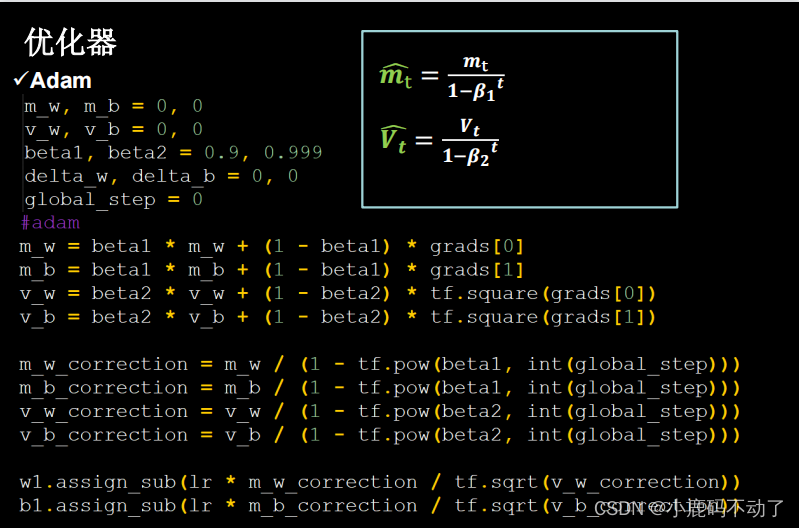Select the 'beta1, beta2 = 0.9, 0.999' line

coord(173,152)
